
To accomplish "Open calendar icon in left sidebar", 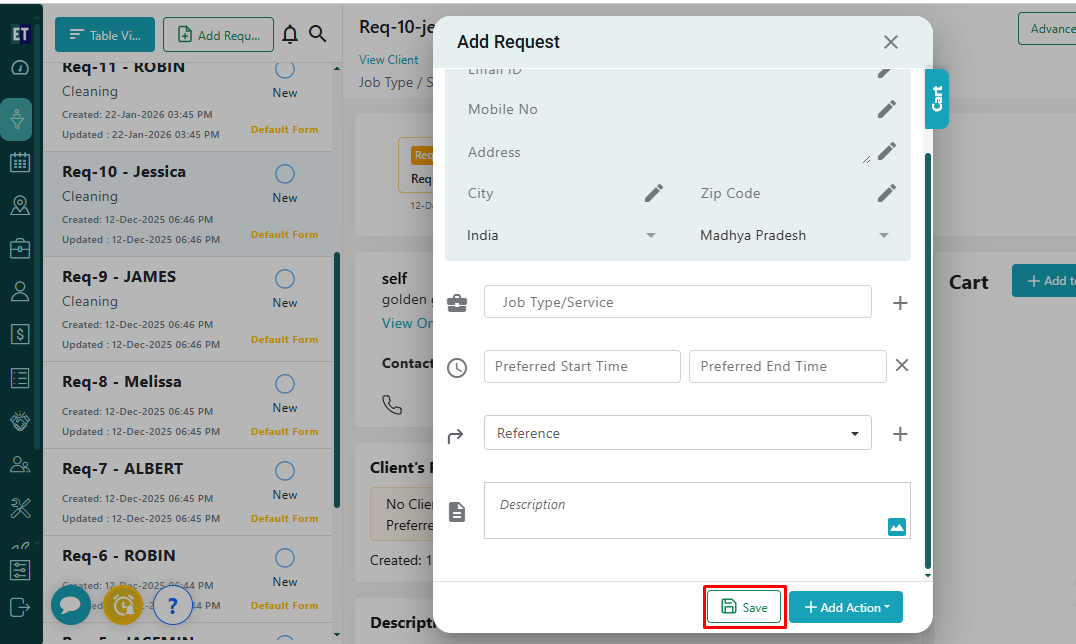I will (20, 162).
